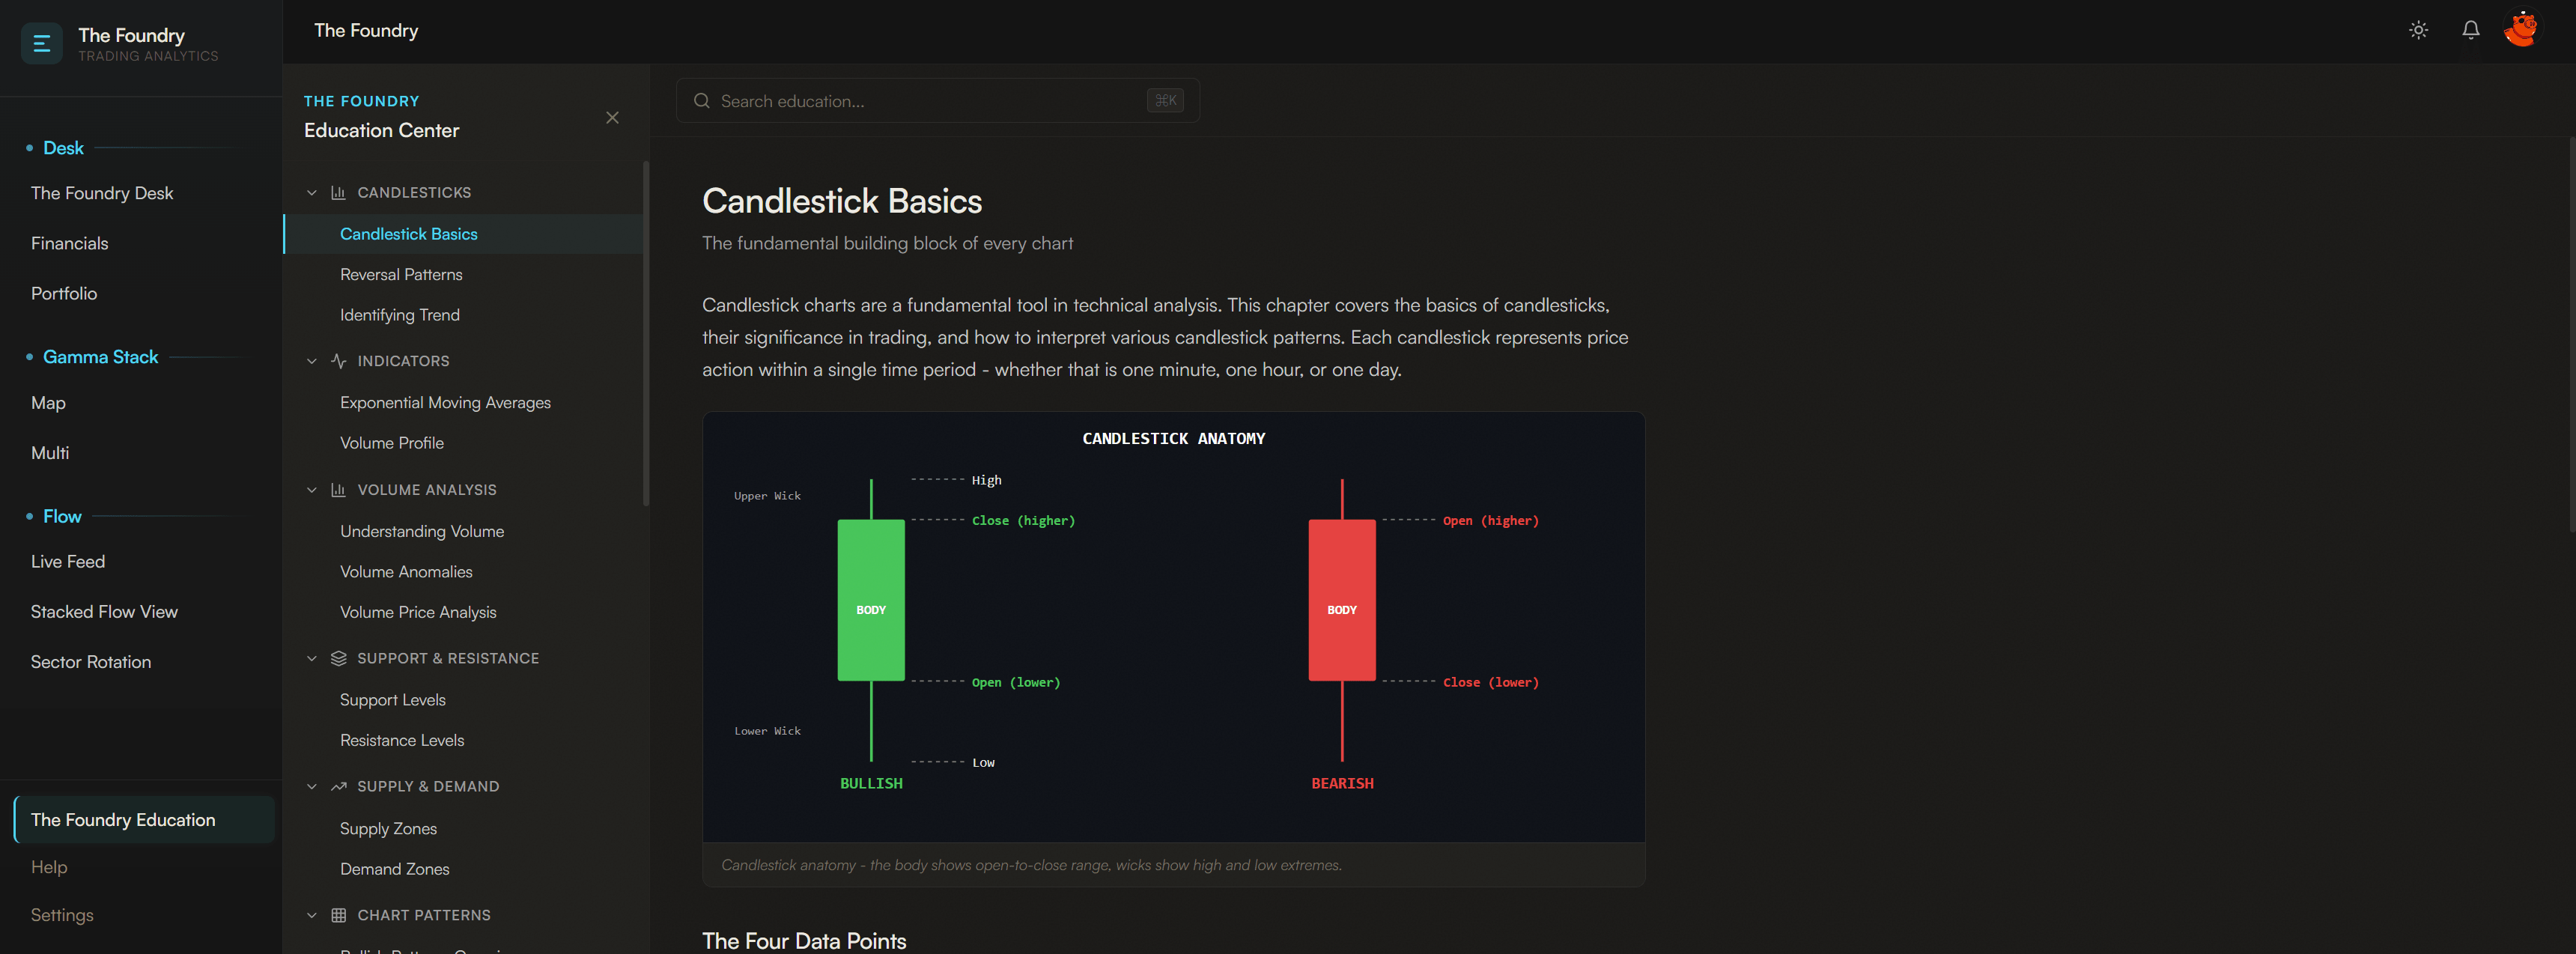Click the Supply & Demand trend icon
This screenshot has height=954, width=2576.
339,787
